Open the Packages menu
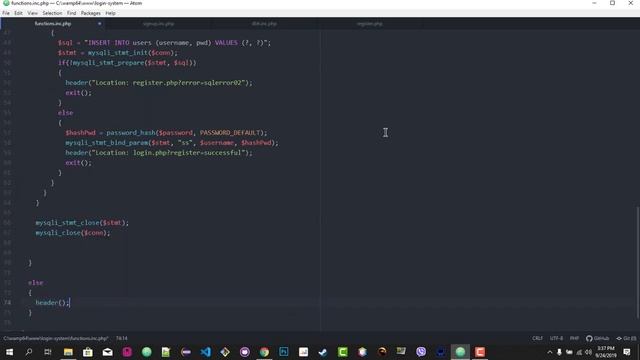The height and width of the screenshot is (360, 640). tap(91, 13)
